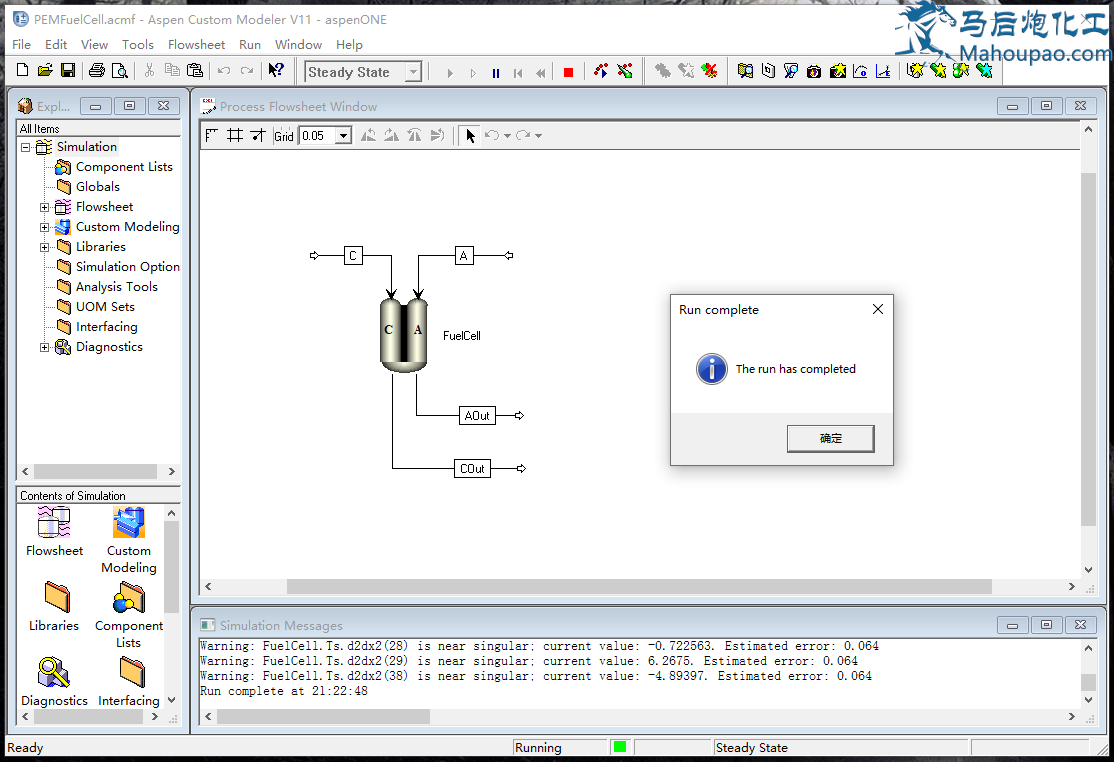
Task: Click the flowsheet horizontal scrollbar thumb
Action: [639, 587]
